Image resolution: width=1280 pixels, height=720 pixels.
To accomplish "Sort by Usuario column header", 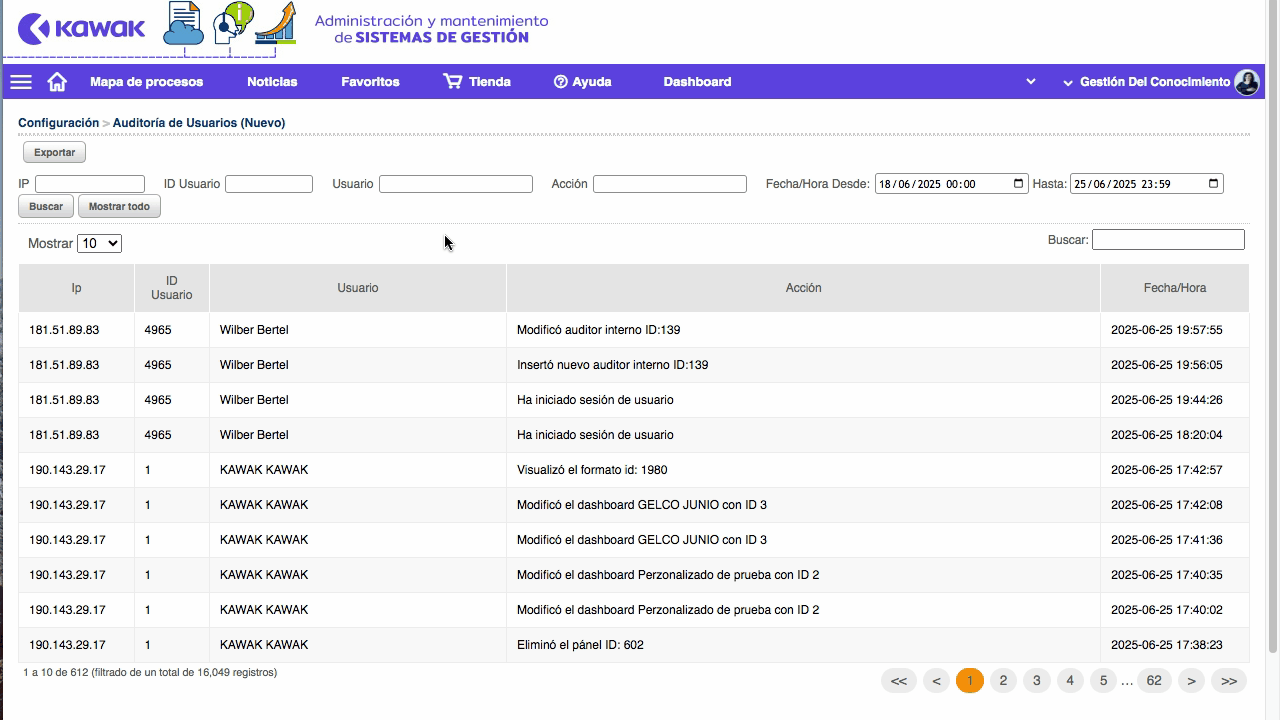I will 358,288.
